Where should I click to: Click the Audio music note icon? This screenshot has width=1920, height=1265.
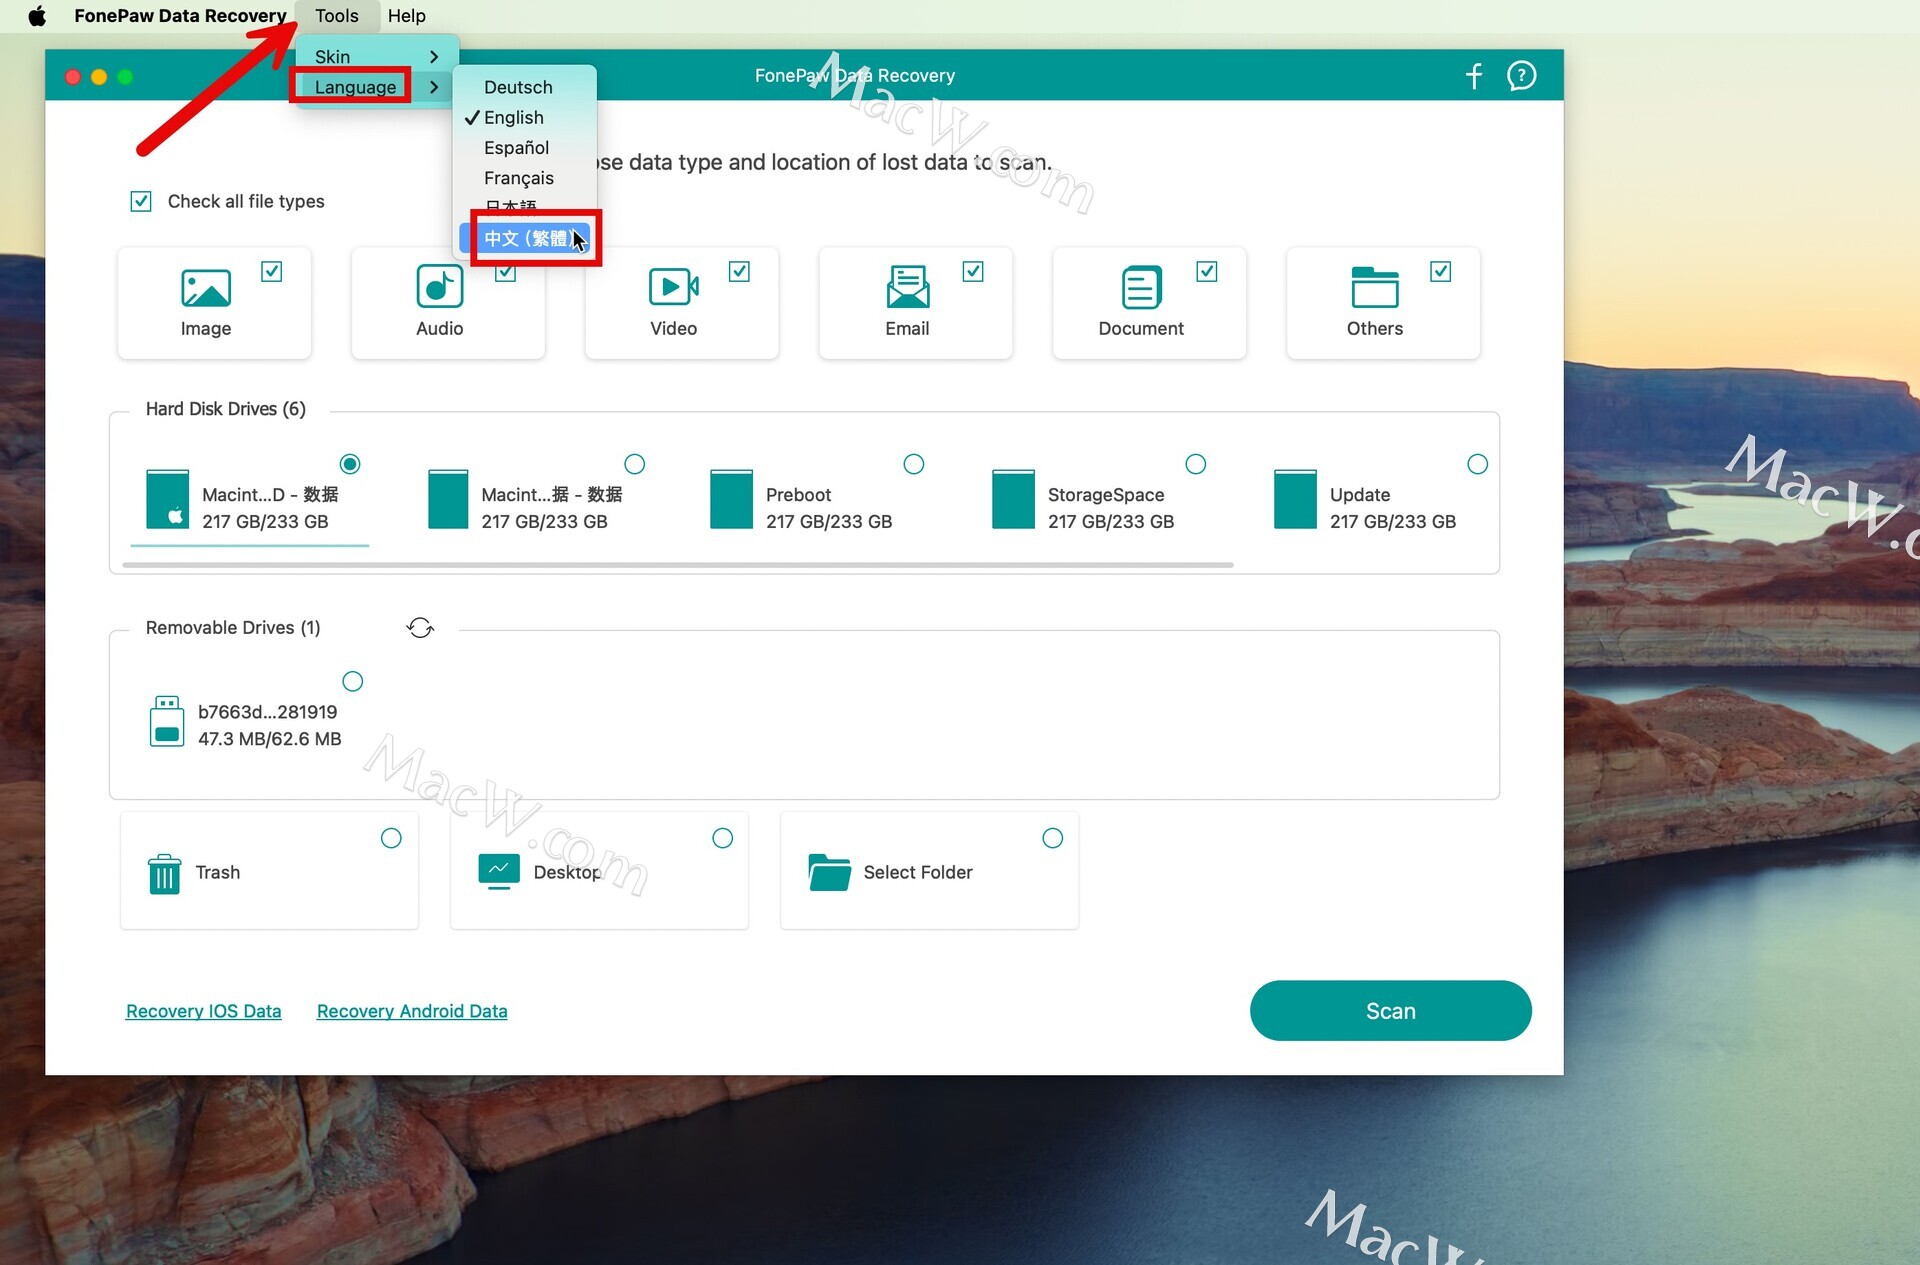(439, 287)
